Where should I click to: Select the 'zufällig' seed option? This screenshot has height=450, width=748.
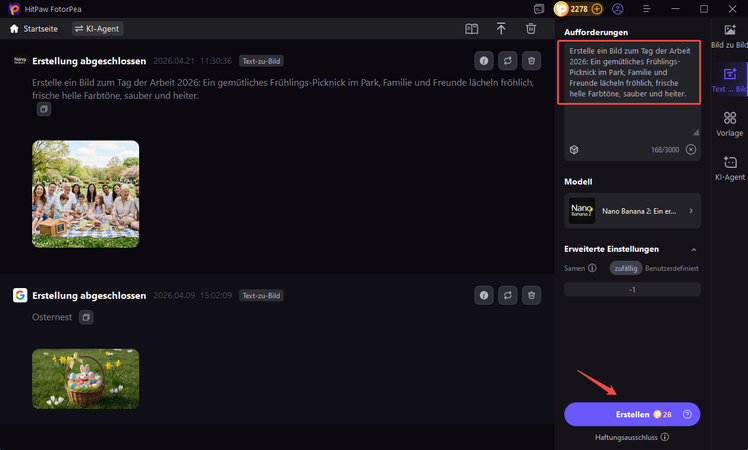coord(625,268)
